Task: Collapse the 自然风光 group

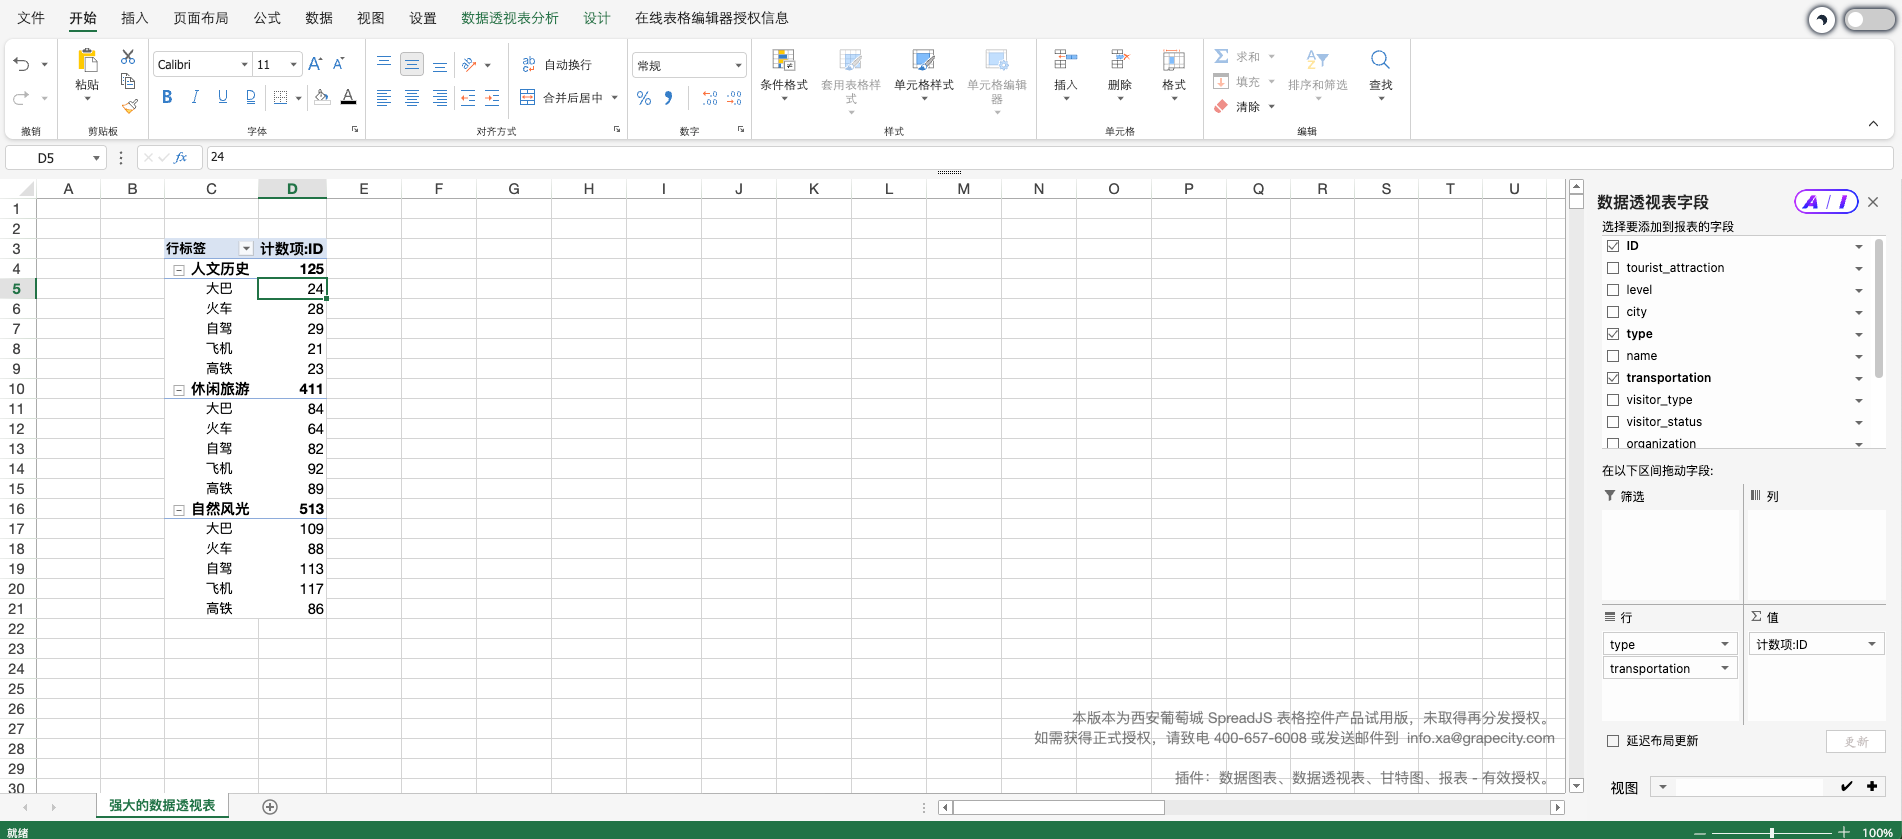Action: point(179,510)
